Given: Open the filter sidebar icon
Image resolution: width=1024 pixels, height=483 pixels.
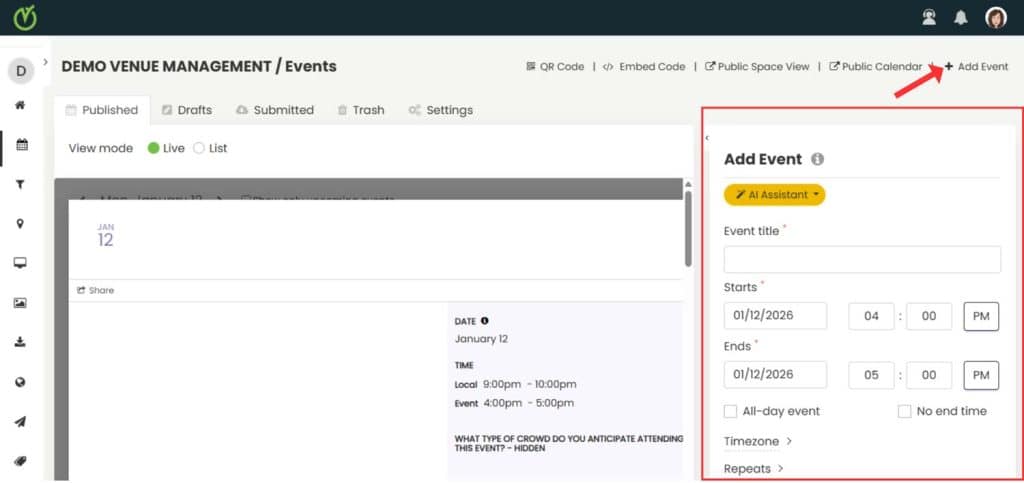Looking at the screenshot, I should pos(20,185).
